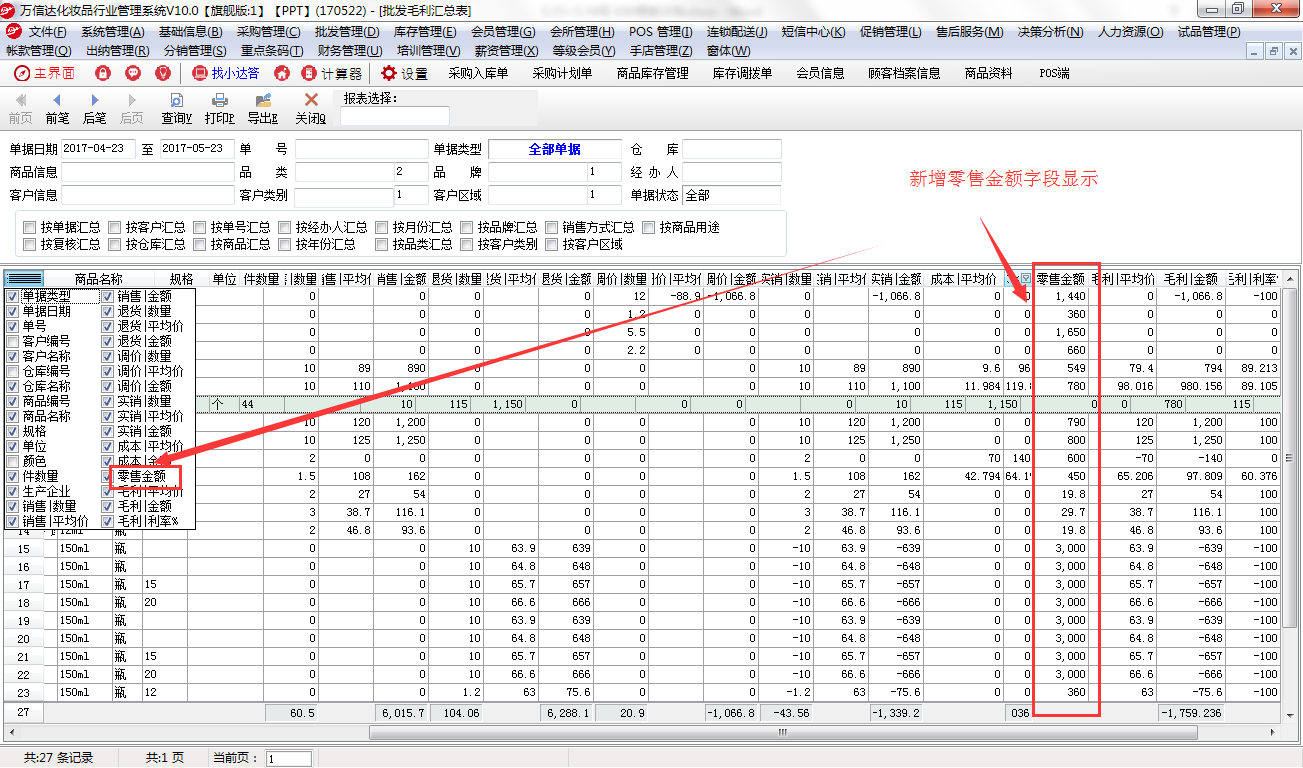The height and width of the screenshot is (768, 1303).
Task: Enable 按客户汇总 checkbox
Action: tap(115, 227)
